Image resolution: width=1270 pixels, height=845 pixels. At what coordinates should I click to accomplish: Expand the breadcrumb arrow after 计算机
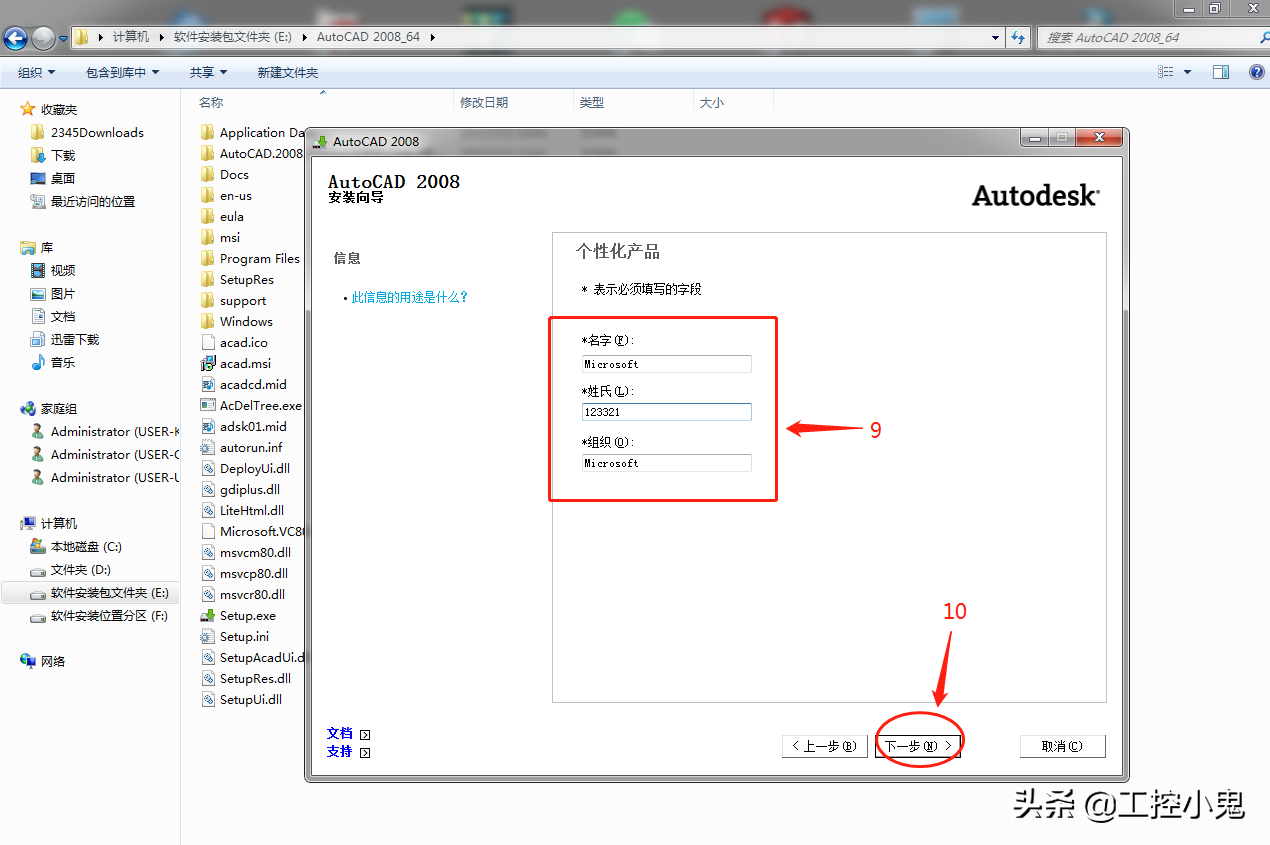[160, 37]
